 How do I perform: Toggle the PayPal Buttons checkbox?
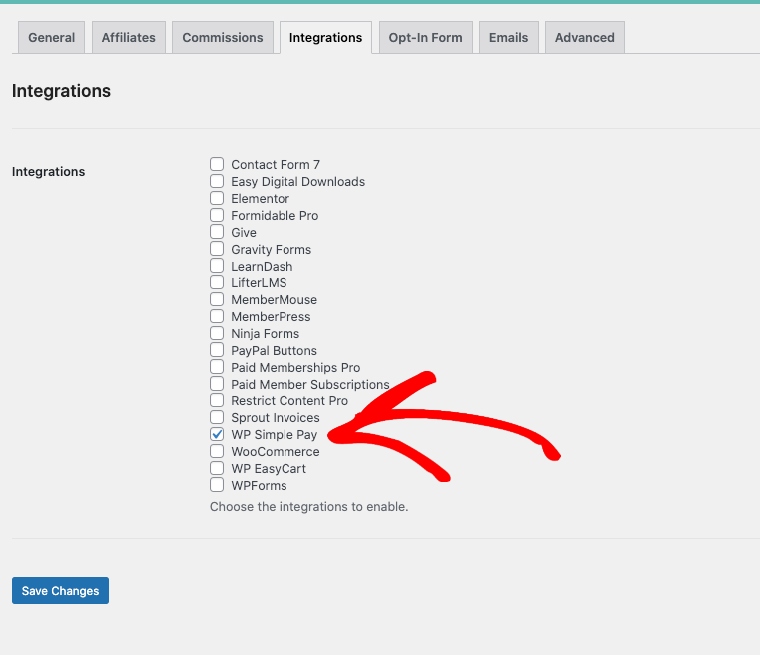click(217, 351)
